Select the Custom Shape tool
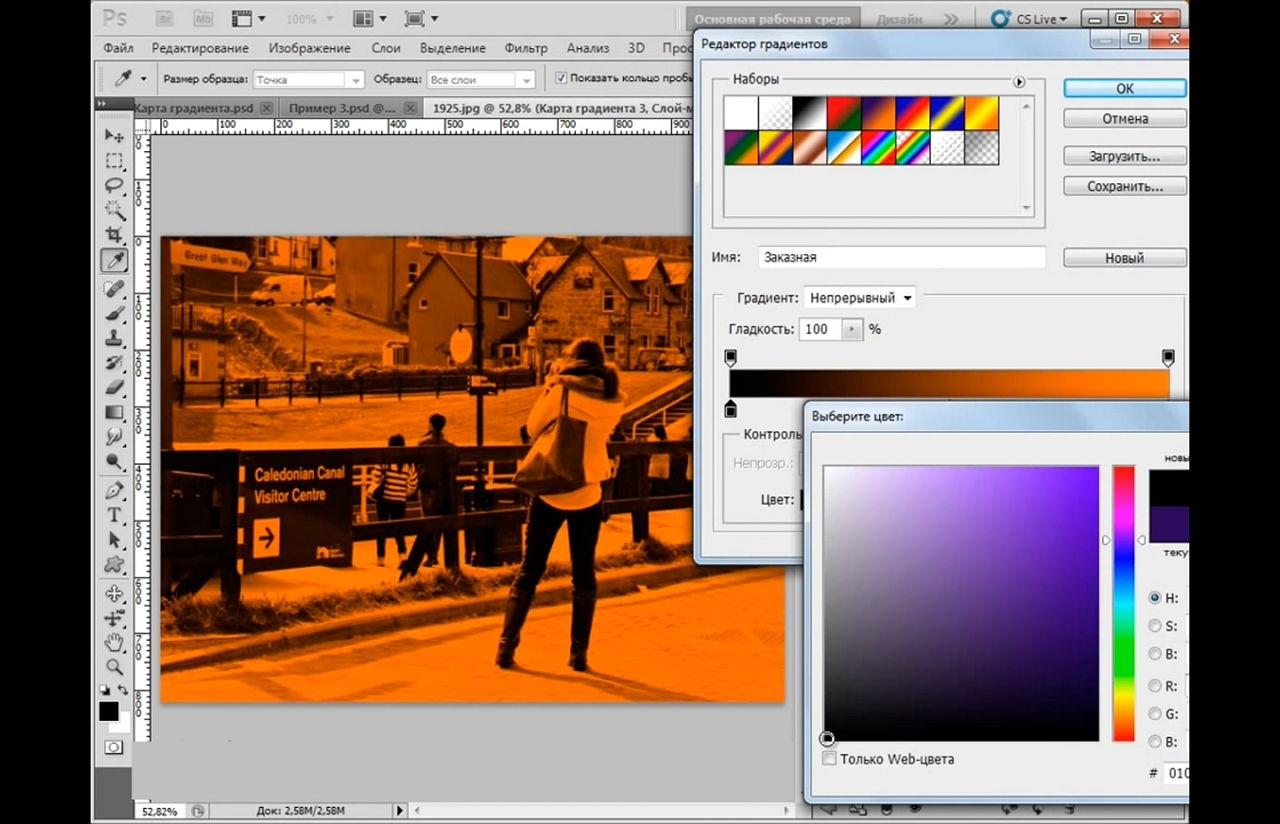The height and width of the screenshot is (824, 1280). (x=114, y=565)
